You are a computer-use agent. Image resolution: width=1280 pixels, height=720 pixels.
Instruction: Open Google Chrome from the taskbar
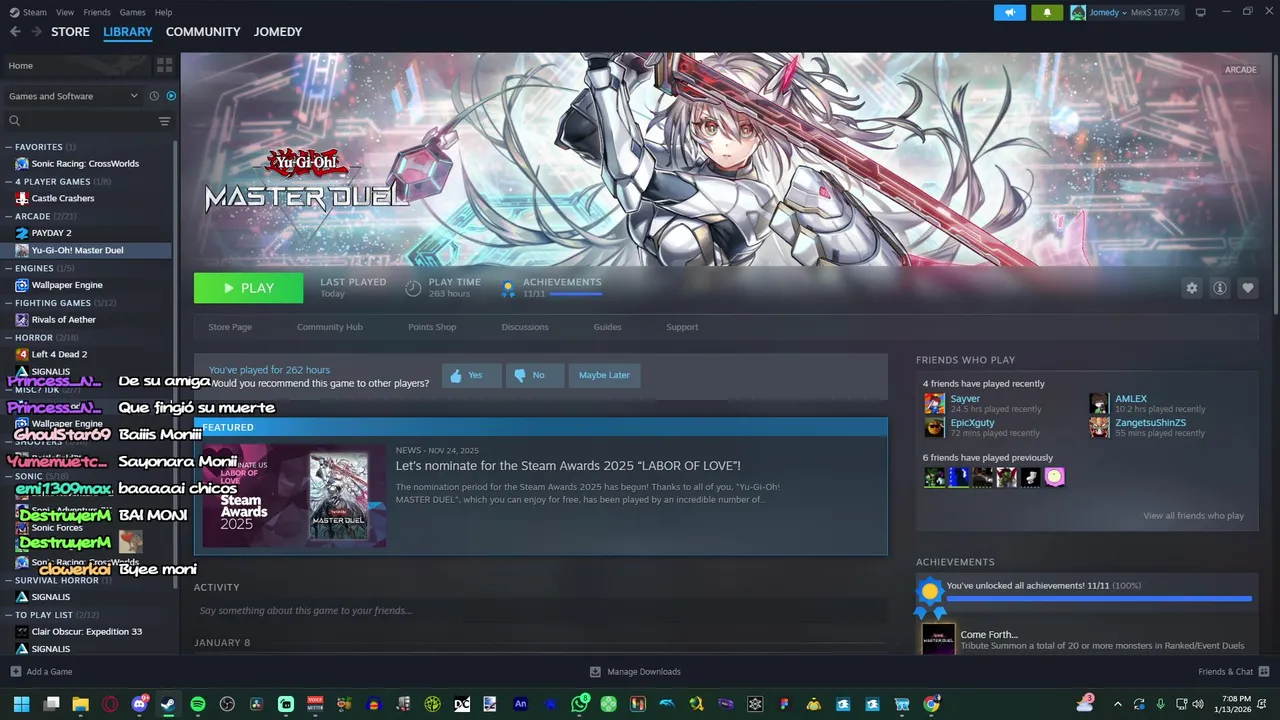tap(931, 704)
